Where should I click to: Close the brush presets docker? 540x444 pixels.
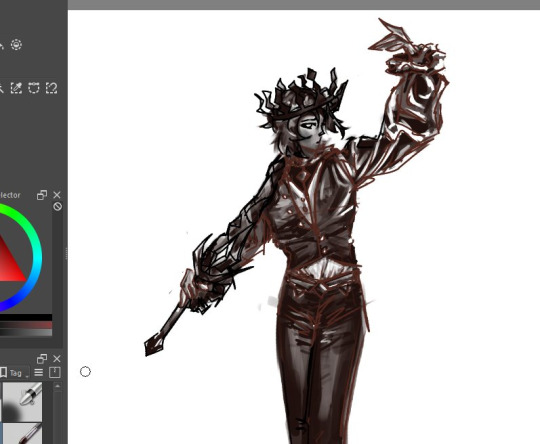[57, 359]
